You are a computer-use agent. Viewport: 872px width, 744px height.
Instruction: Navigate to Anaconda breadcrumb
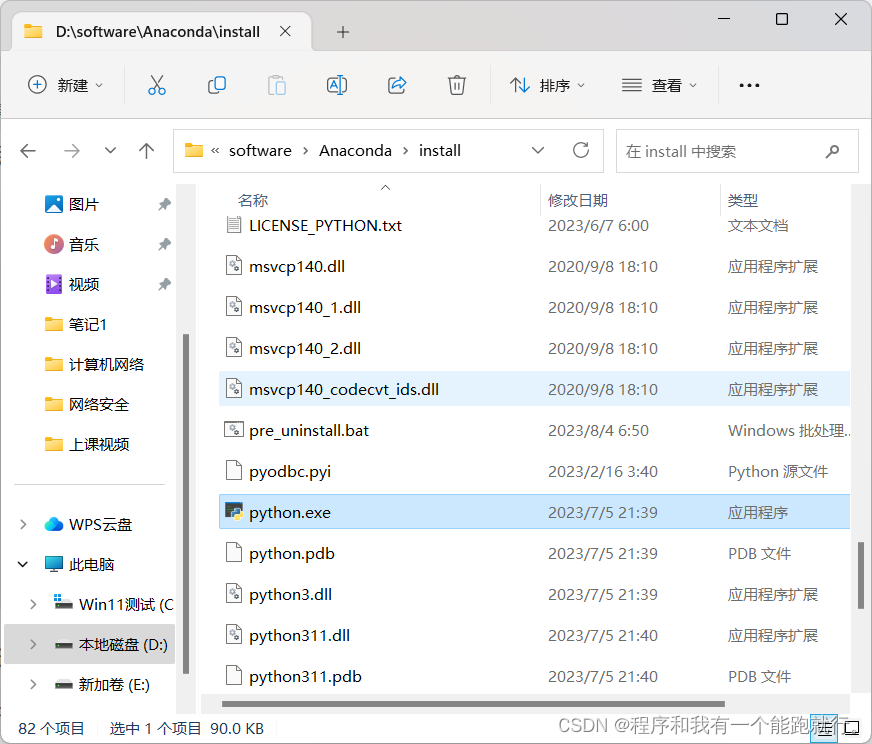coord(355,151)
